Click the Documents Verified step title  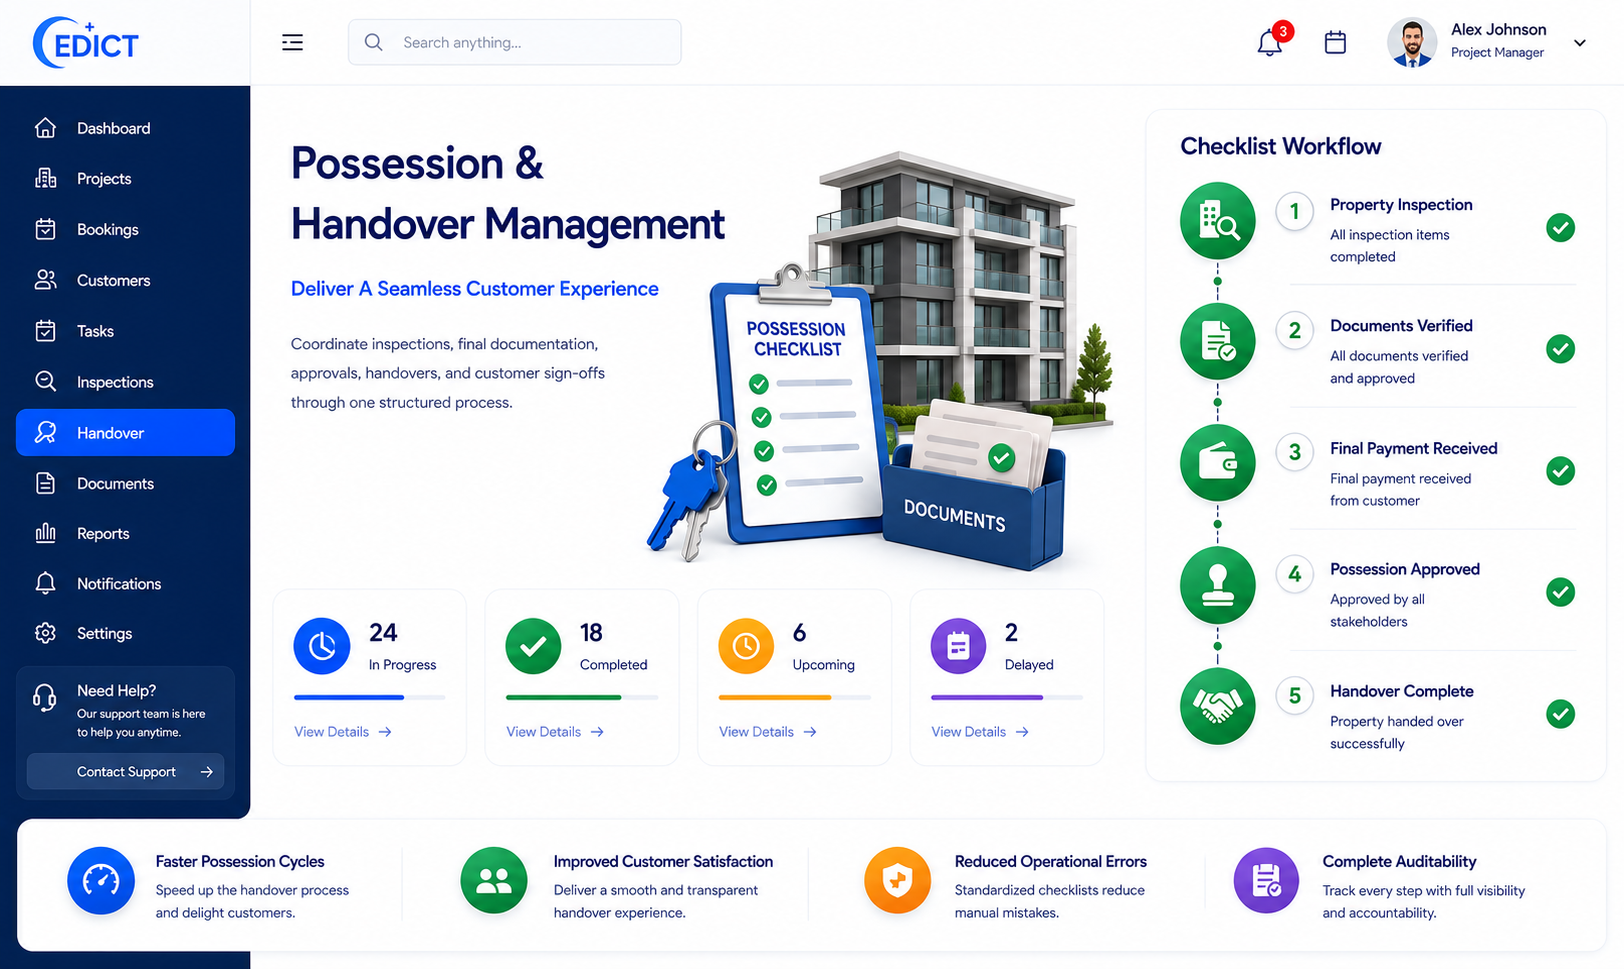[x=1401, y=326]
